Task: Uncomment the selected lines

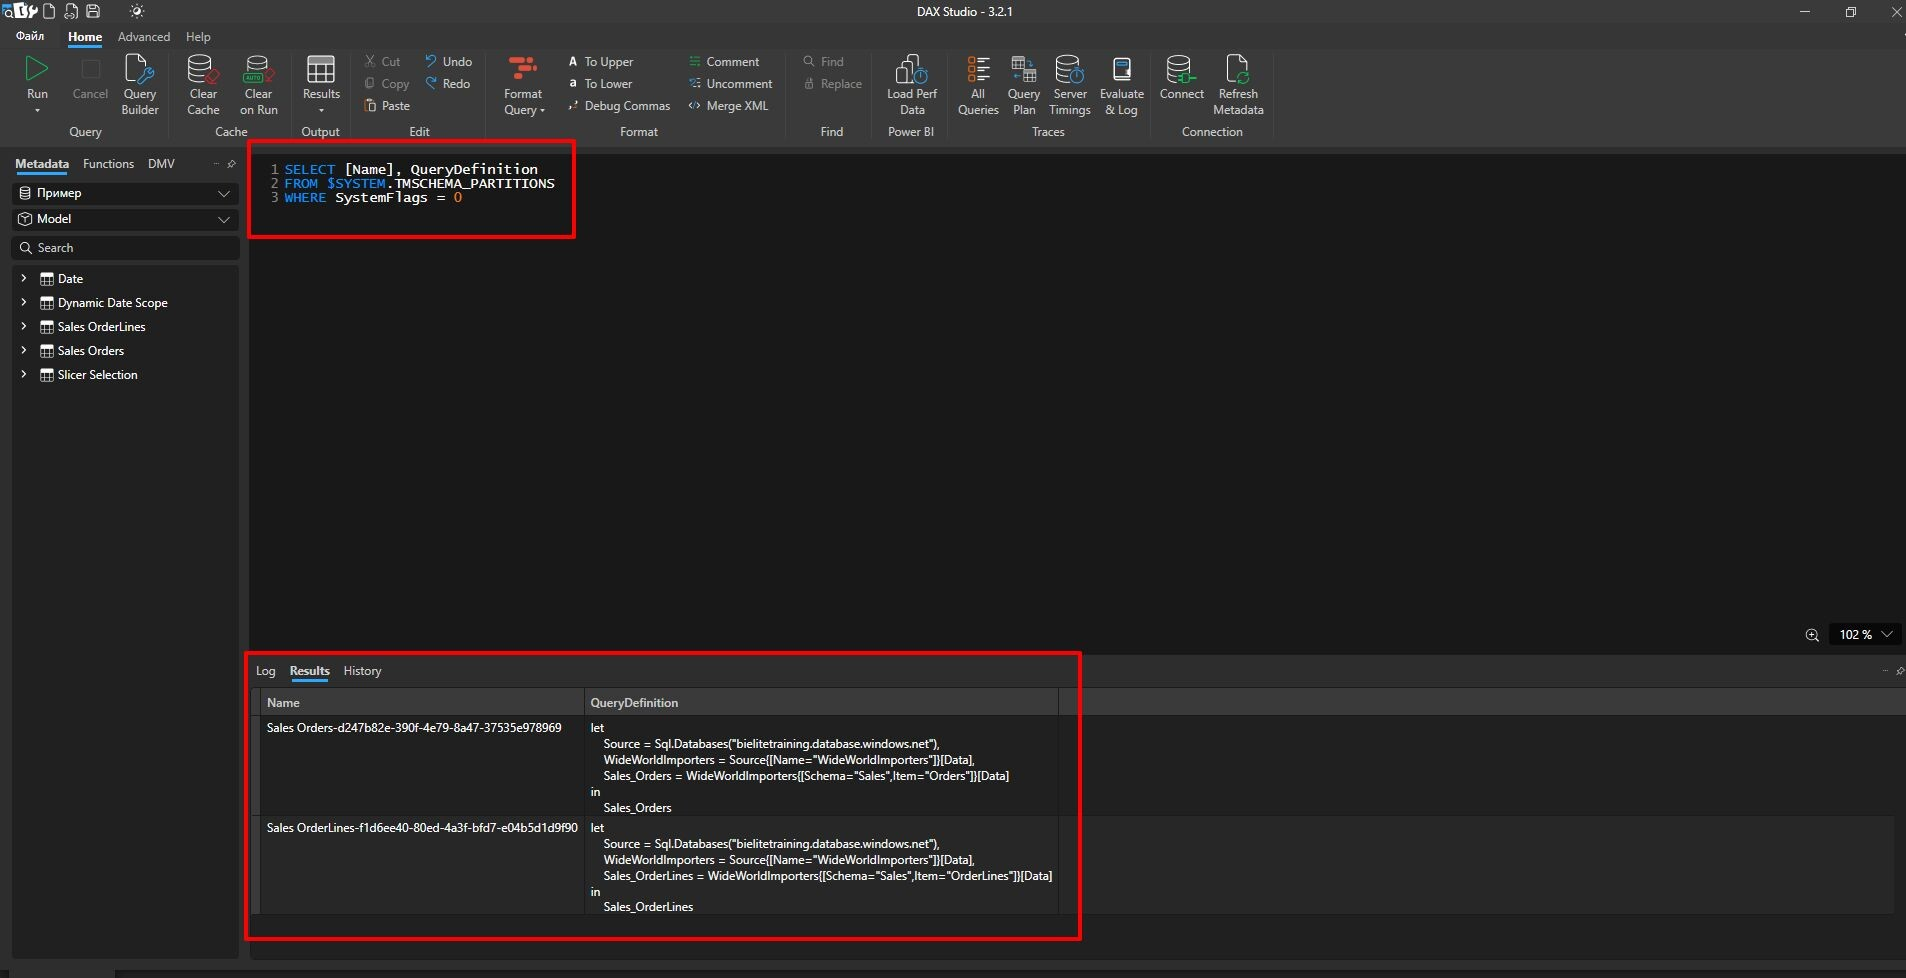Action: pos(730,84)
